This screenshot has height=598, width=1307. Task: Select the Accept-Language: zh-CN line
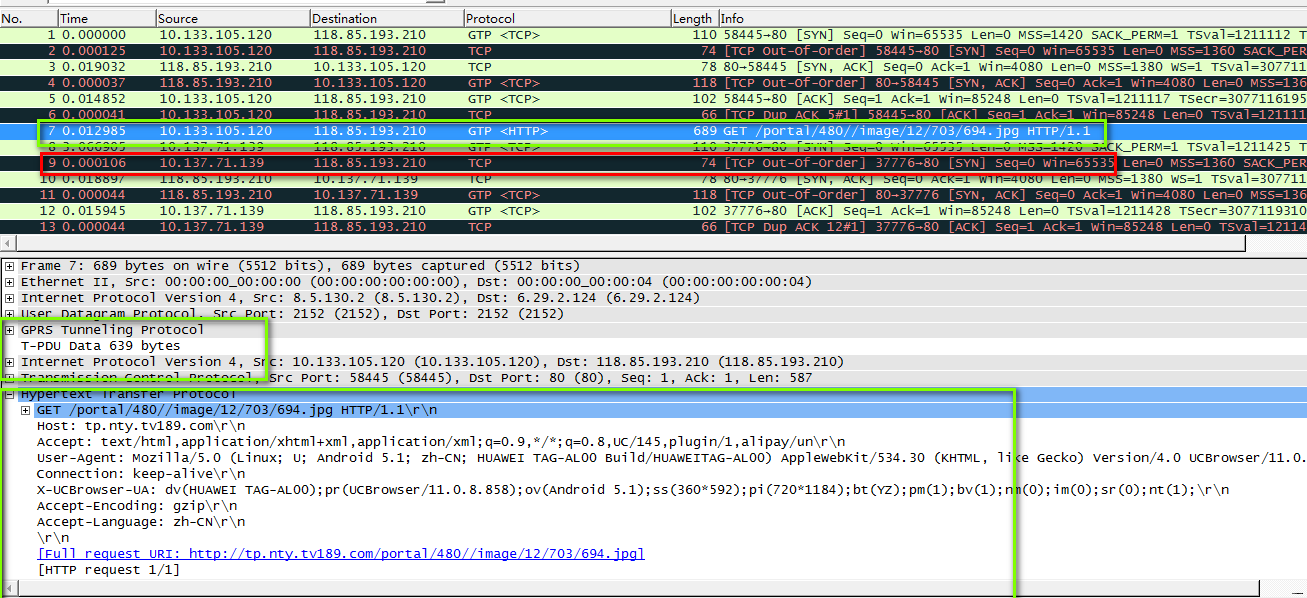click(141, 522)
